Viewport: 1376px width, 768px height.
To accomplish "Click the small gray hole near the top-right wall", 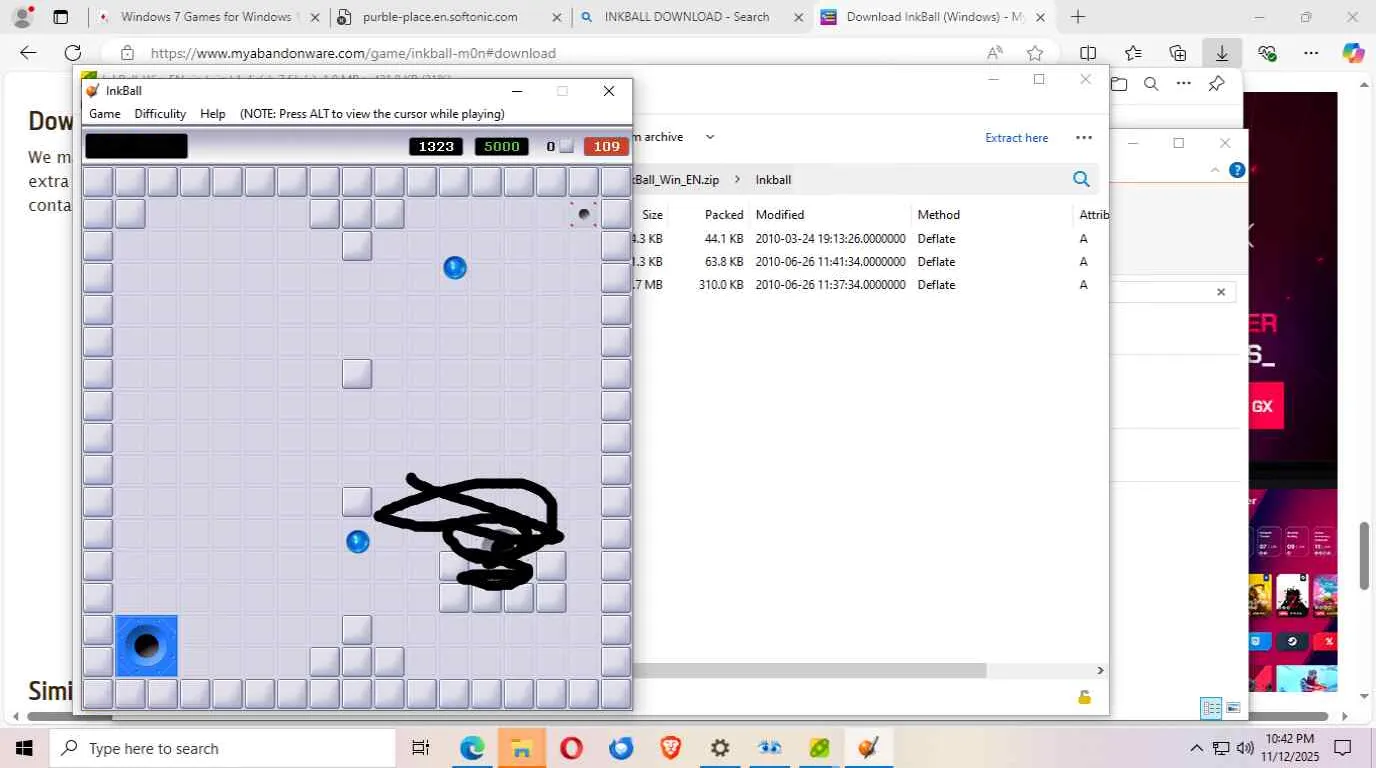I will [584, 214].
